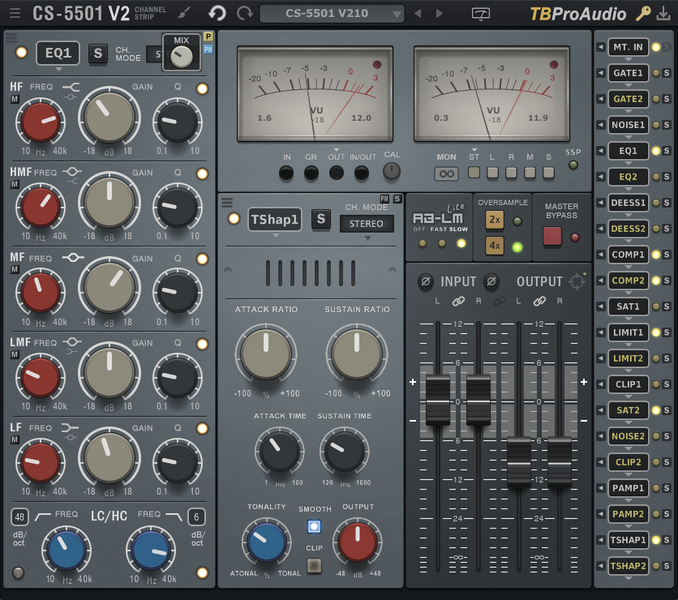Select COMP1 in the module chain
678x600 pixels.
[628, 255]
